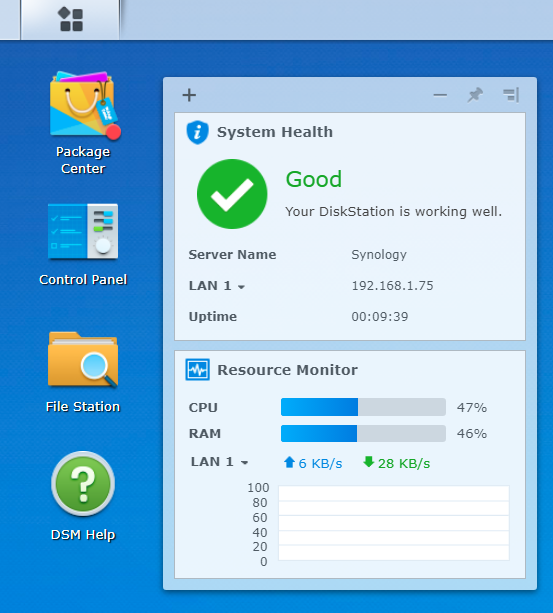The width and height of the screenshot is (553, 613).
Task: Minimize the widget panel
Action: point(440,95)
